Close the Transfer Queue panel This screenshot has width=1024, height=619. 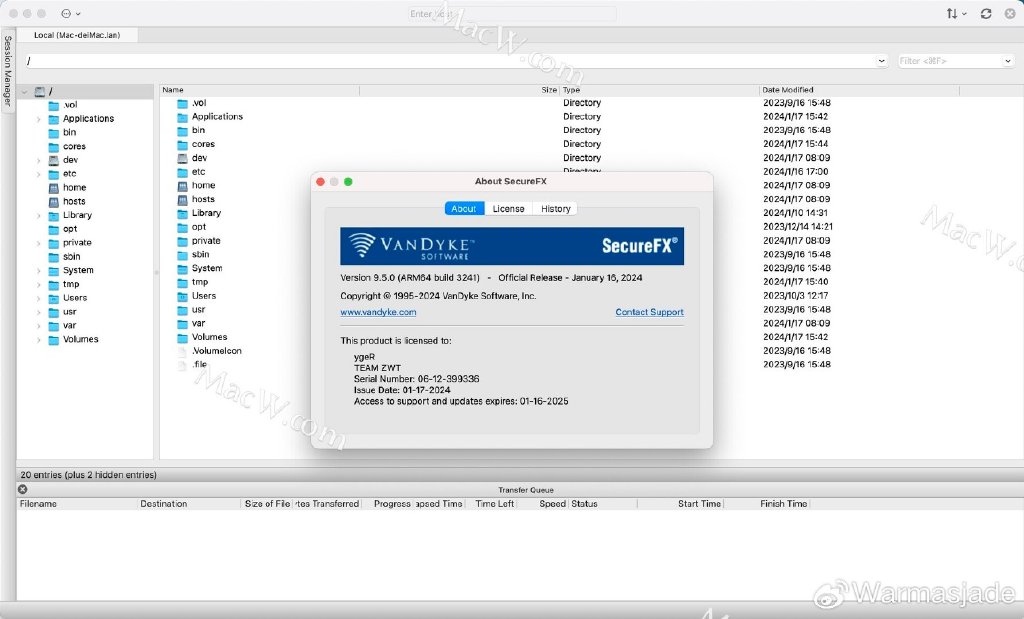[x=23, y=489]
